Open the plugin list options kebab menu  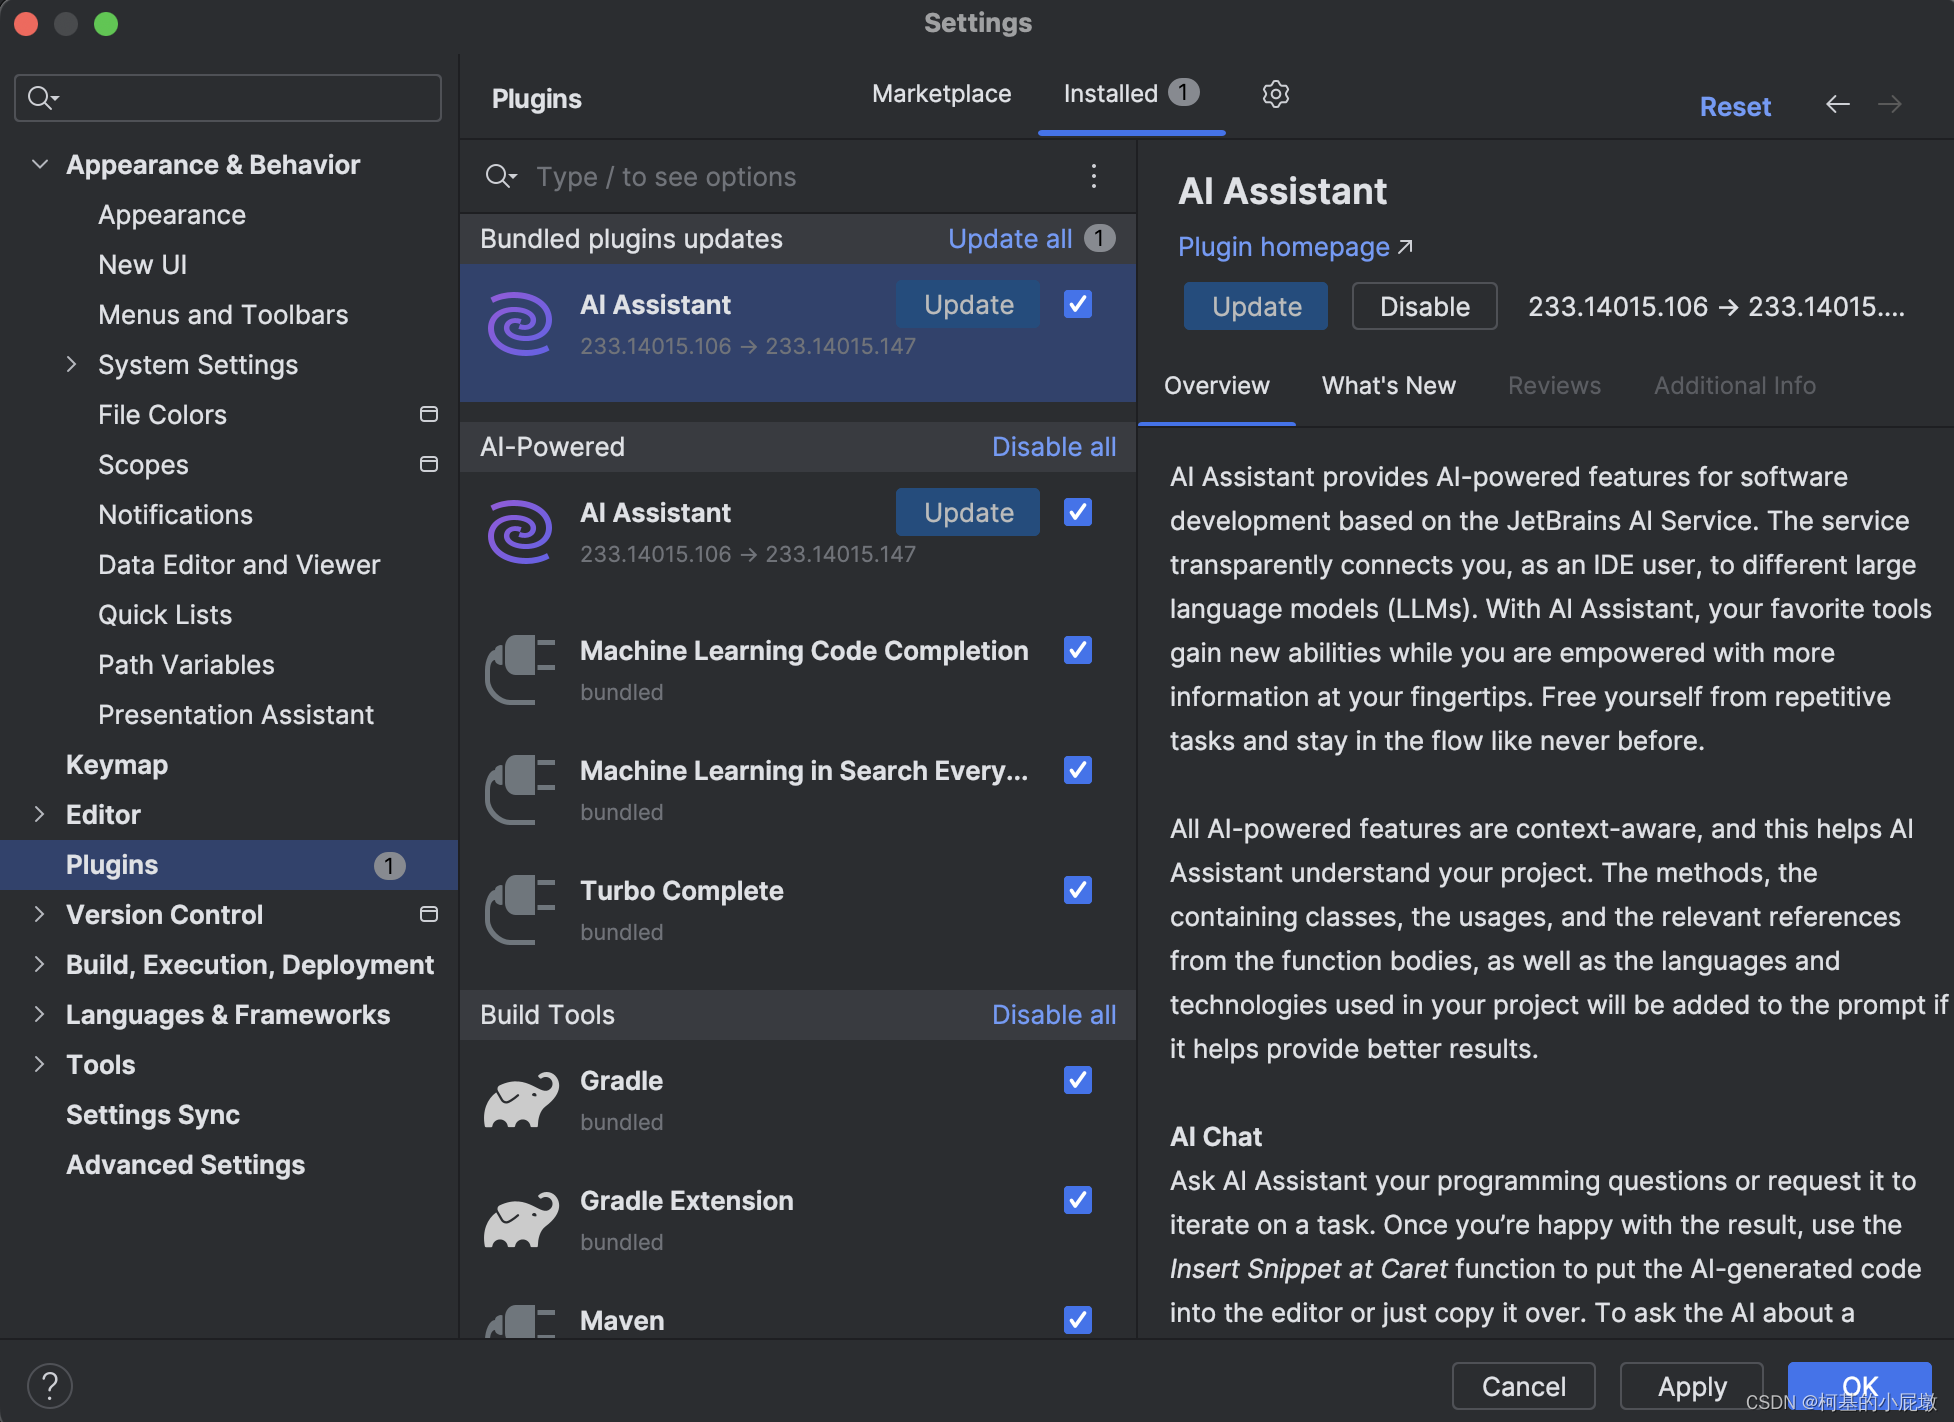point(1094,177)
